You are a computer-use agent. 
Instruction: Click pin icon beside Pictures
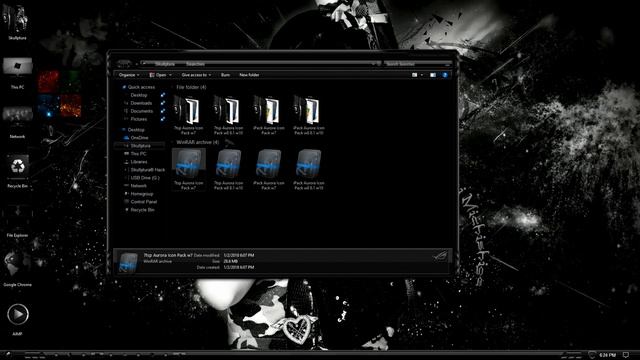pos(162,119)
